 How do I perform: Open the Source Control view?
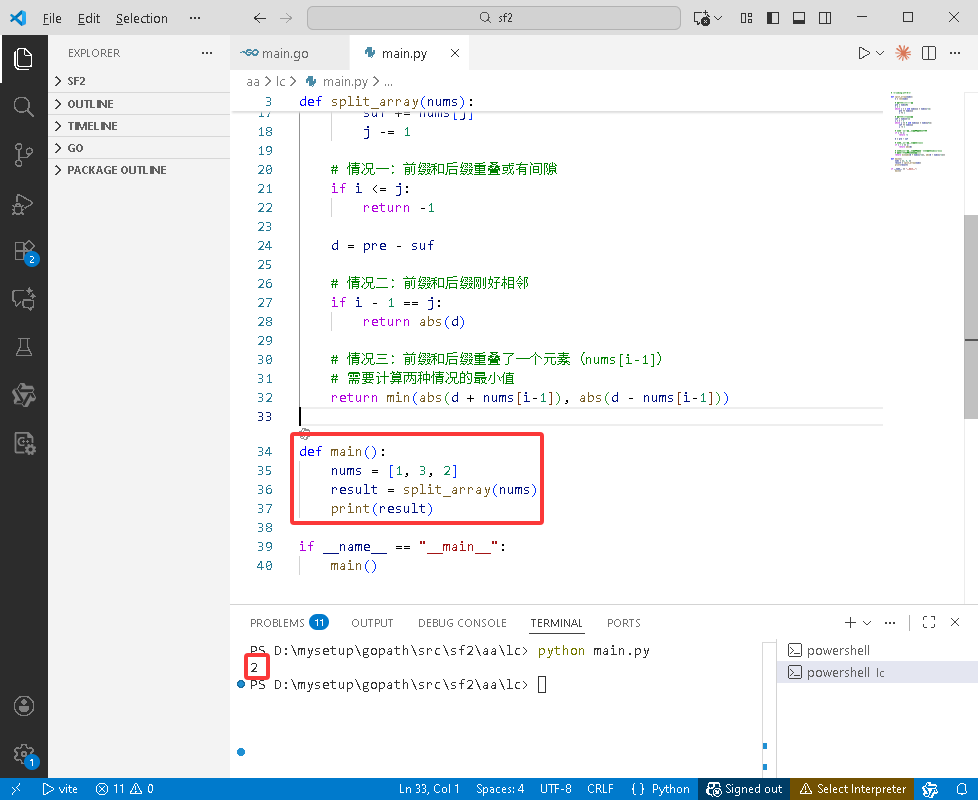click(24, 155)
